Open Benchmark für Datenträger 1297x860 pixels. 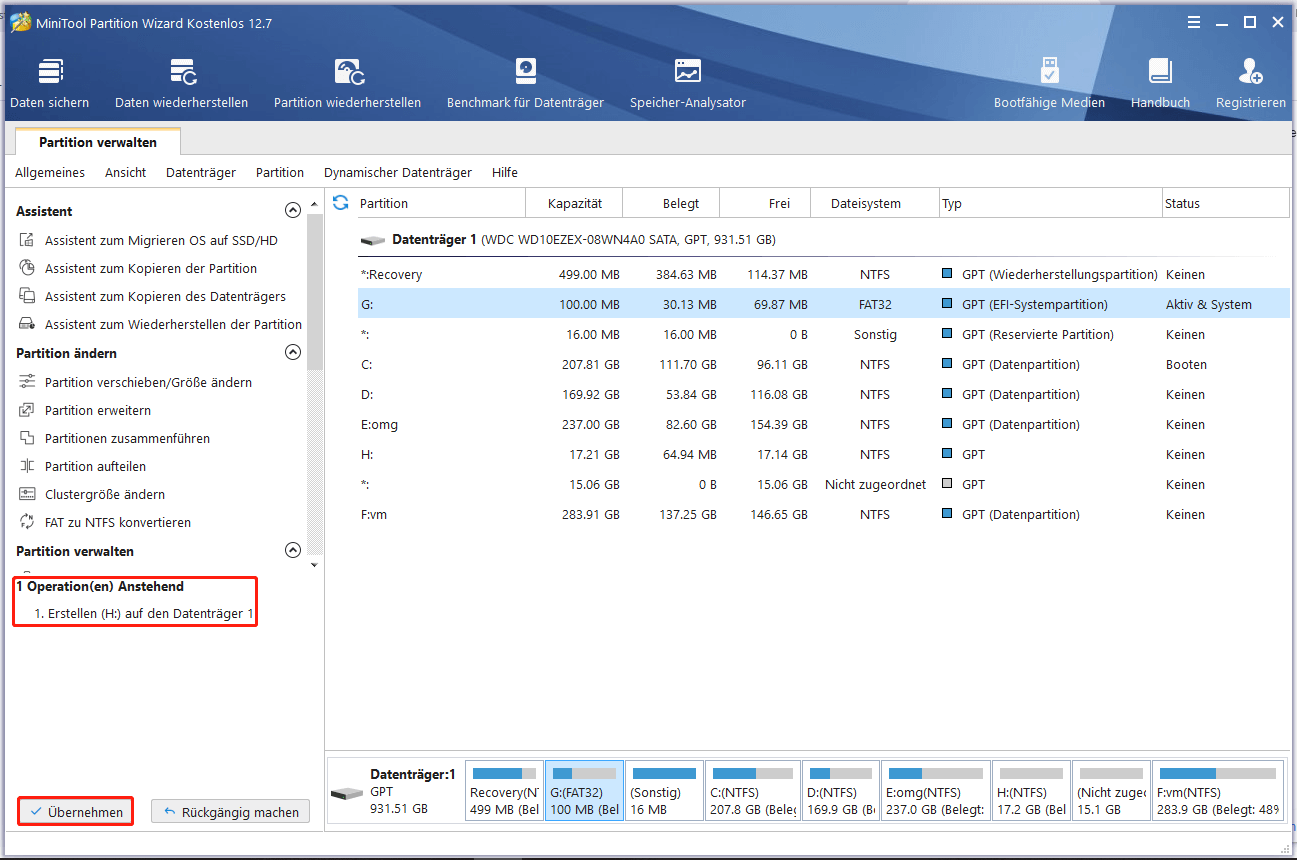tap(526, 84)
